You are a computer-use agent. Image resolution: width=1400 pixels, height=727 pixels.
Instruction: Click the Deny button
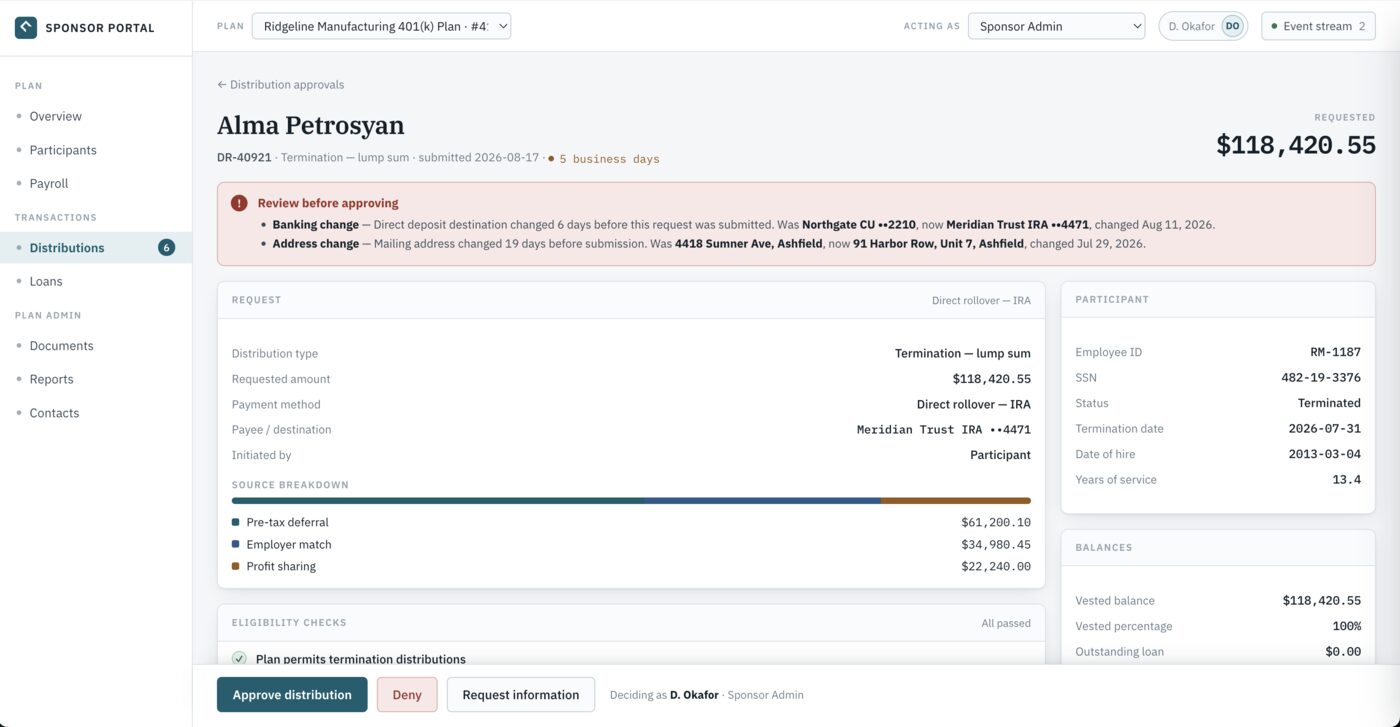[x=407, y=694]
